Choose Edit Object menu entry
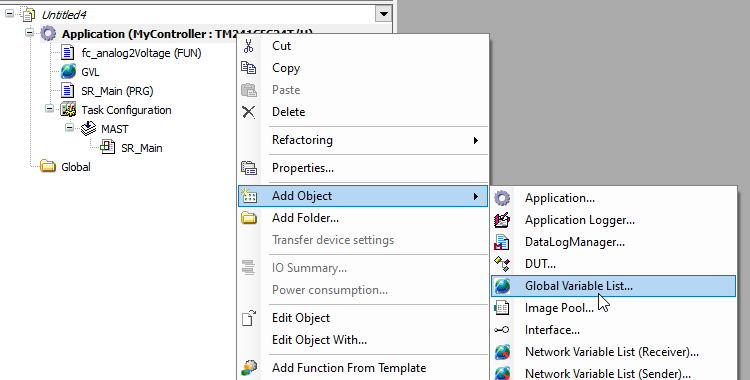 (363, 318)
